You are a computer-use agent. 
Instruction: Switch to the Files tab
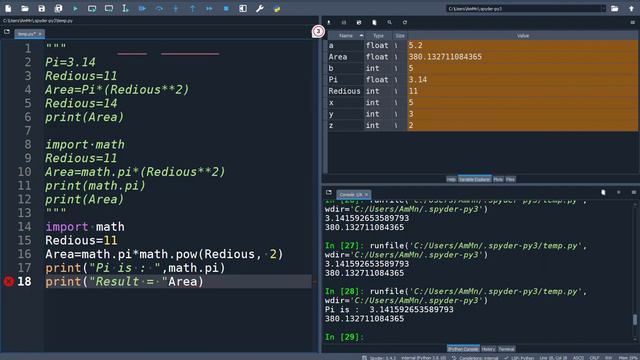(x=510, y=179)
